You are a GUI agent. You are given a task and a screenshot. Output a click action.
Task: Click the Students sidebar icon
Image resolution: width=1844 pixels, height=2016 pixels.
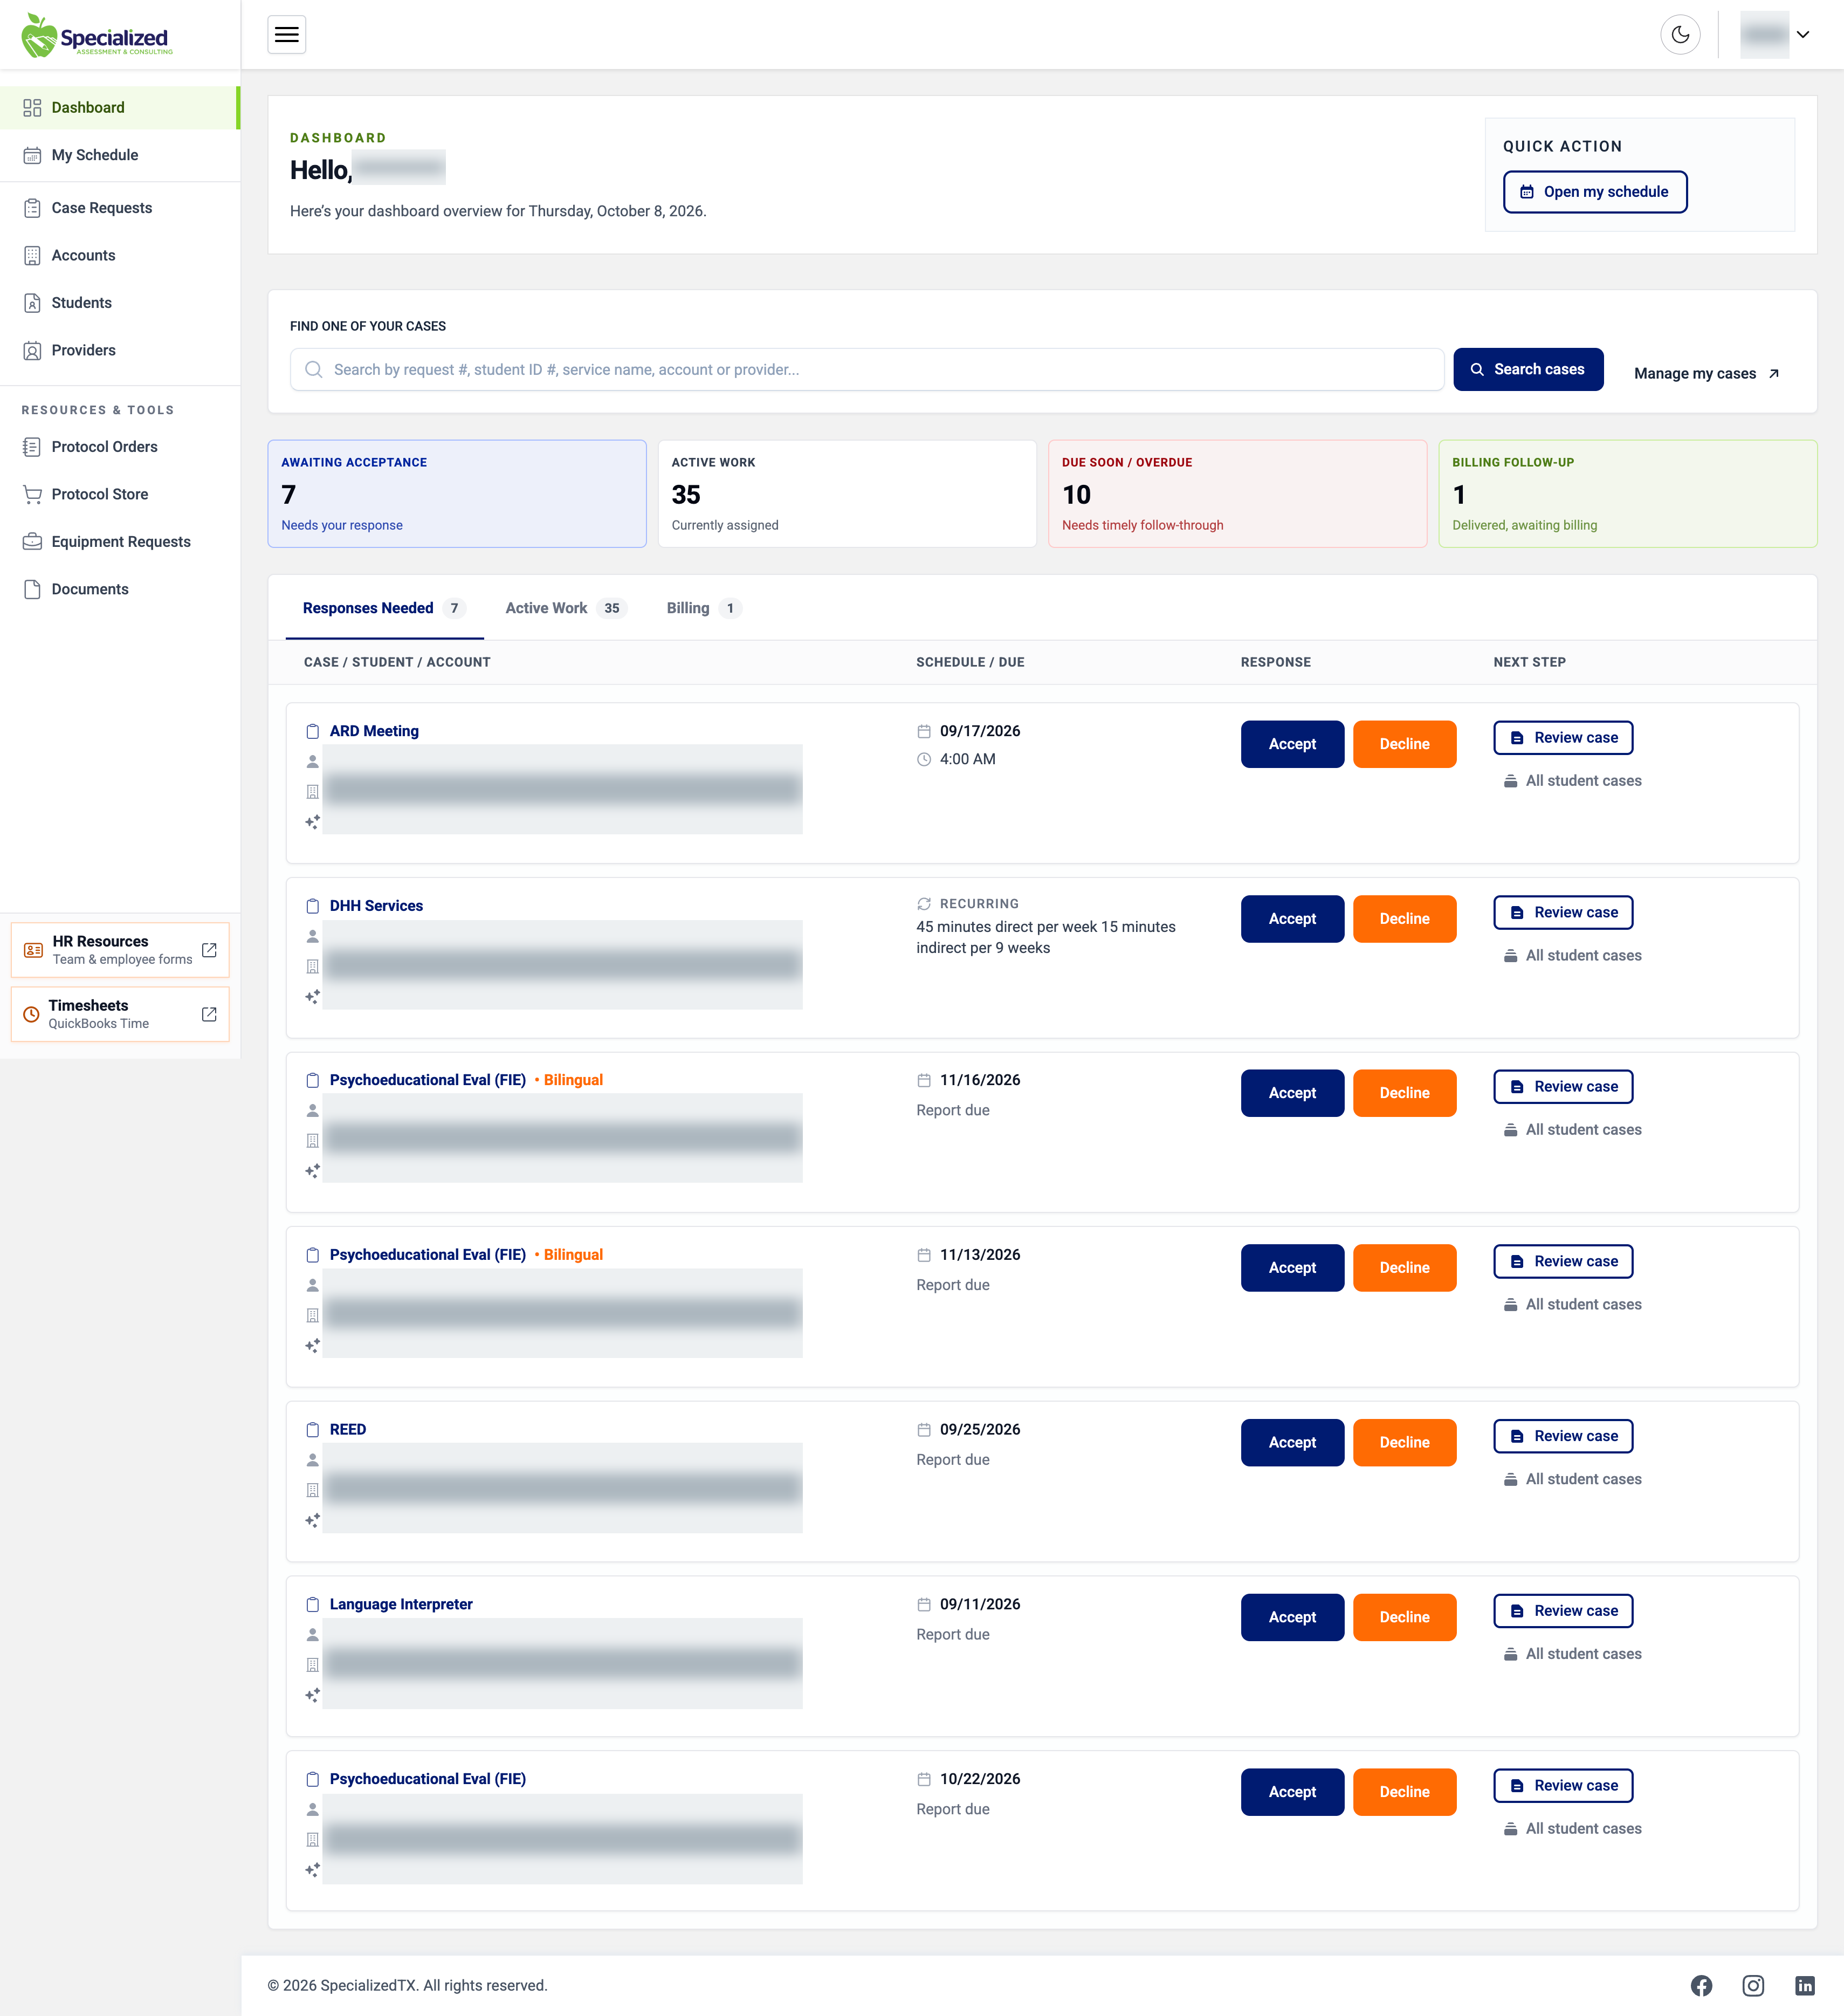(32, 303)
